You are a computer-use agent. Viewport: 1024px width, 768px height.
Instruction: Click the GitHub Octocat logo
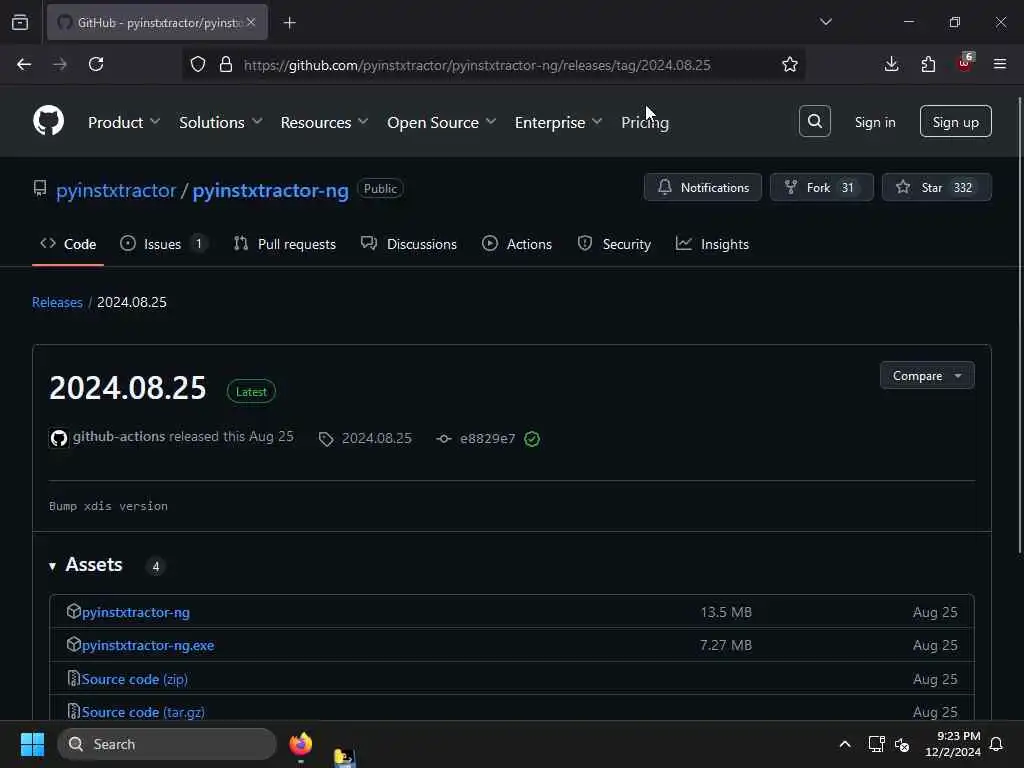48,121
